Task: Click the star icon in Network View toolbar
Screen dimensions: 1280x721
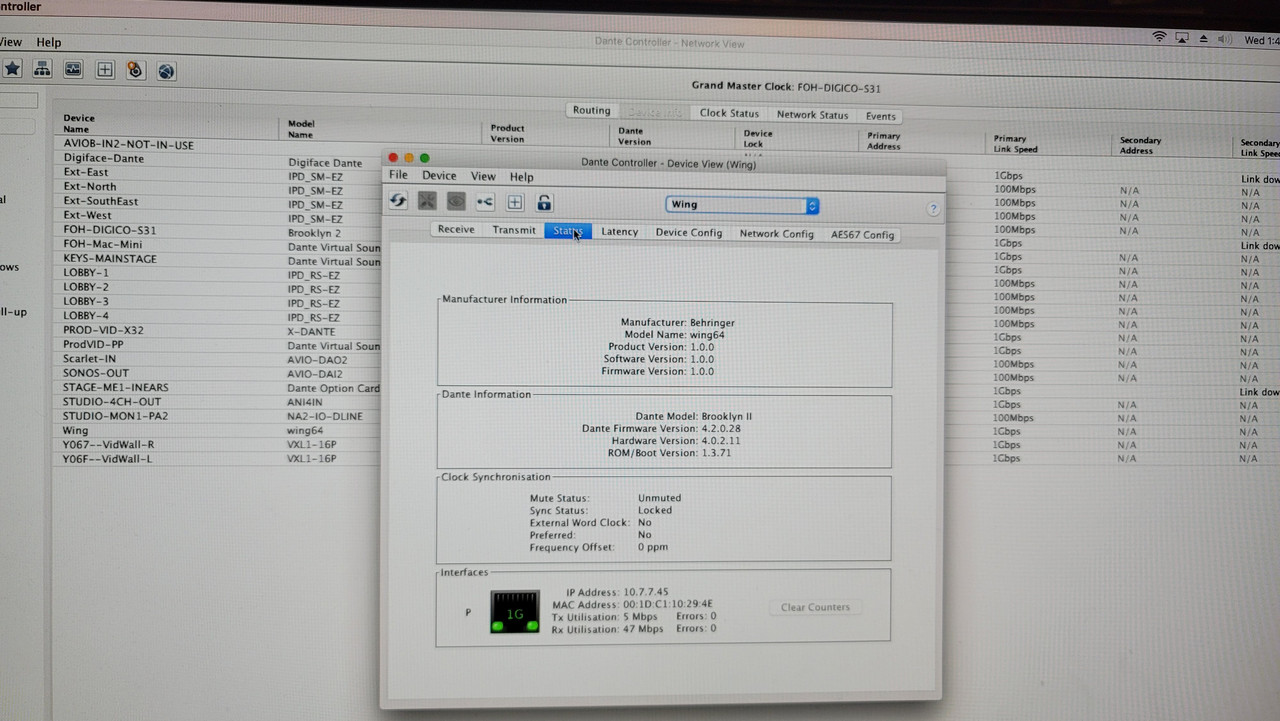Action: point(12,69)
